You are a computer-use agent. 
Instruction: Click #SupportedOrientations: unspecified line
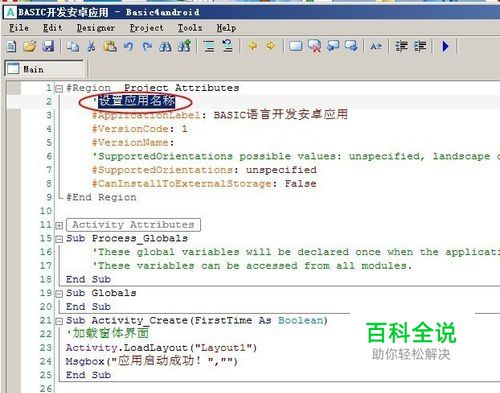coord(204,170)
